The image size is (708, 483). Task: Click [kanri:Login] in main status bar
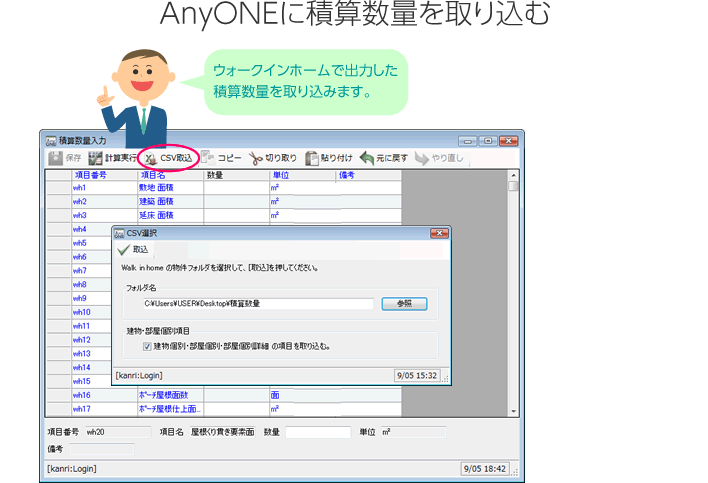[72, 469]
